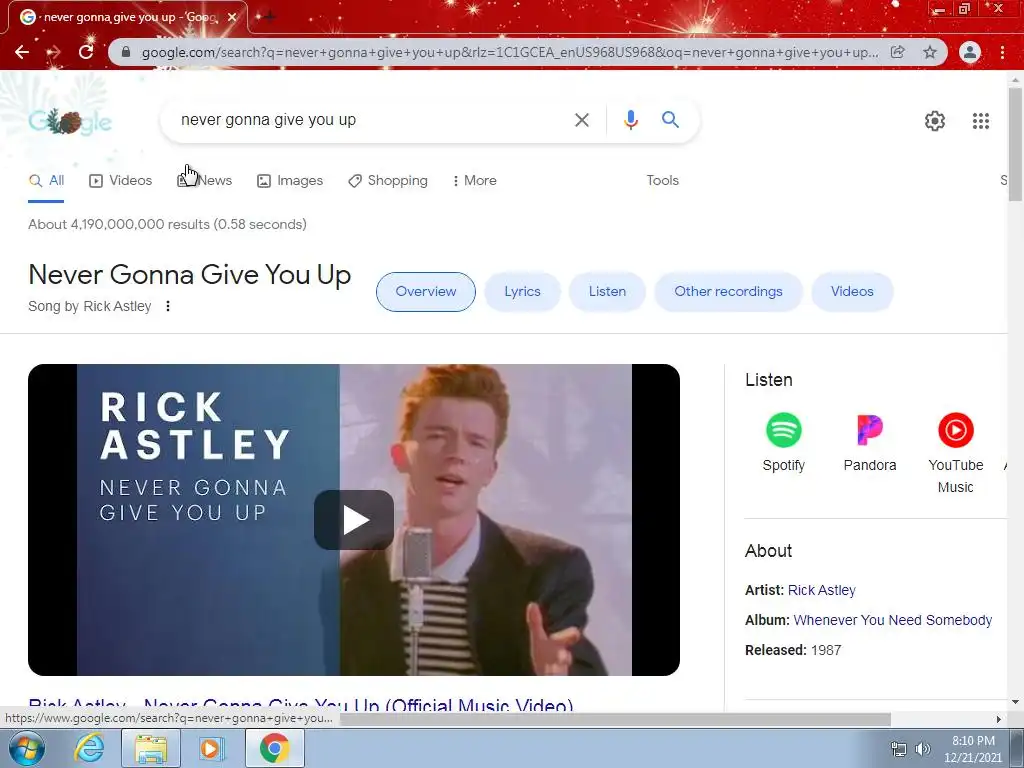
Task: Click the Chrome taskbar icon
Action: tap(274, 748)
